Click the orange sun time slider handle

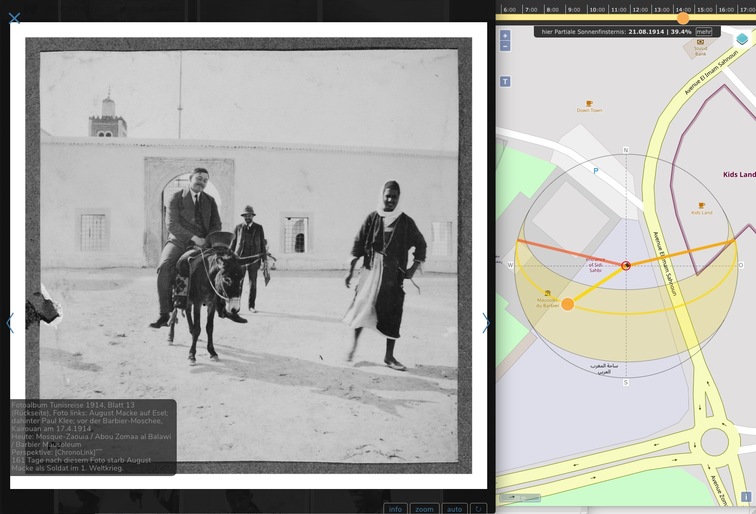[x=683, y=17]
